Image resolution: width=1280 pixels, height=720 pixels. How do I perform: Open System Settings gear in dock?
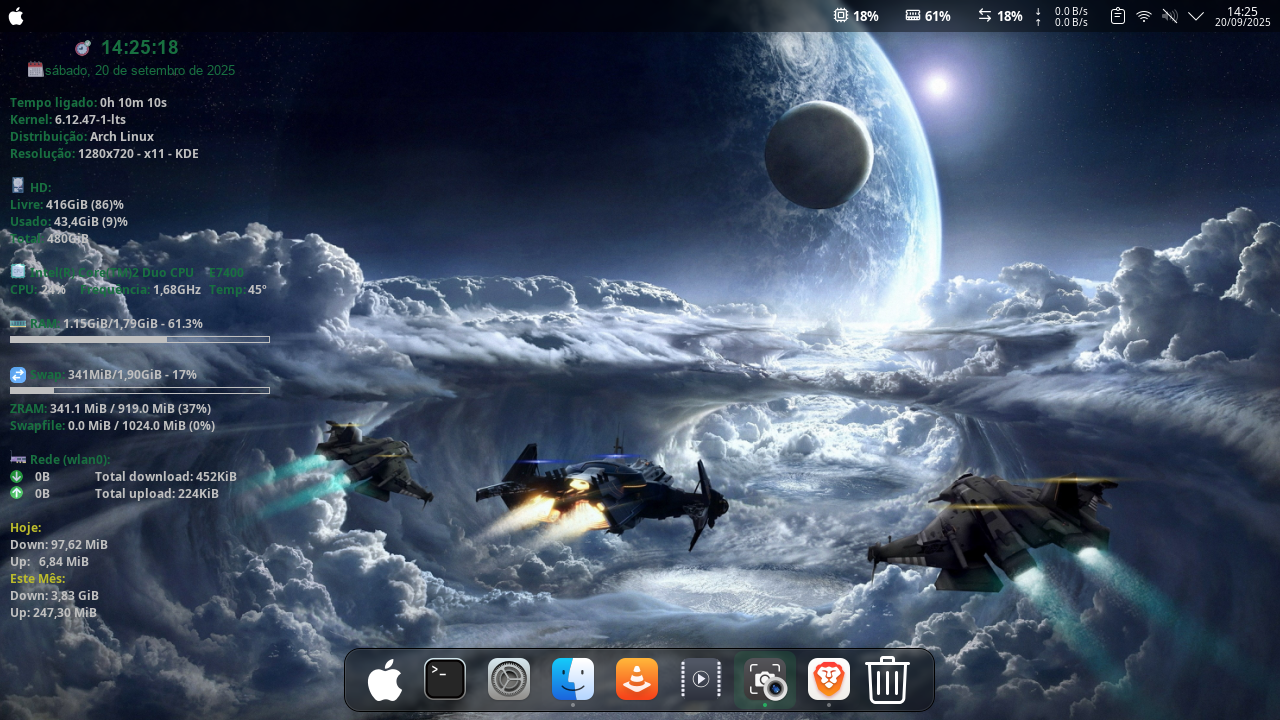[509, 679]
